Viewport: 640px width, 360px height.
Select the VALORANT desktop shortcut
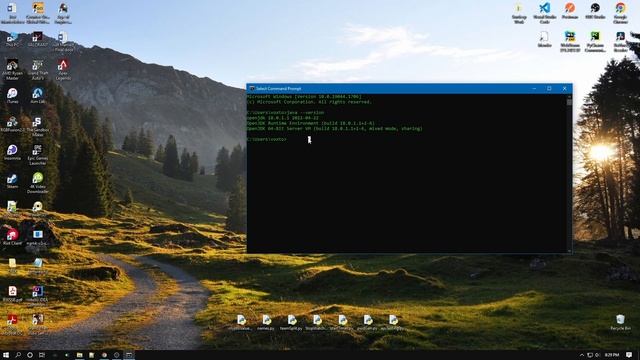pyautogui.click(x=38, y=40)
